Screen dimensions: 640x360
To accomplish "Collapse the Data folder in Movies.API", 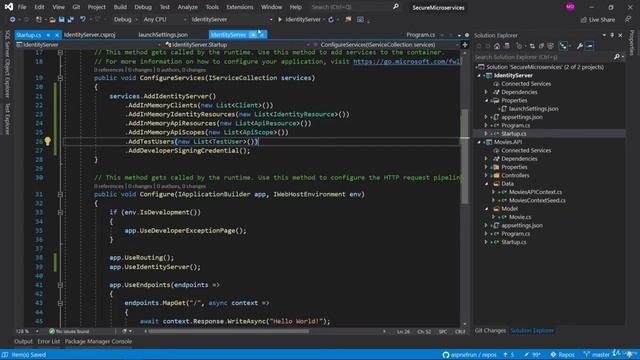I will (486, 184).
